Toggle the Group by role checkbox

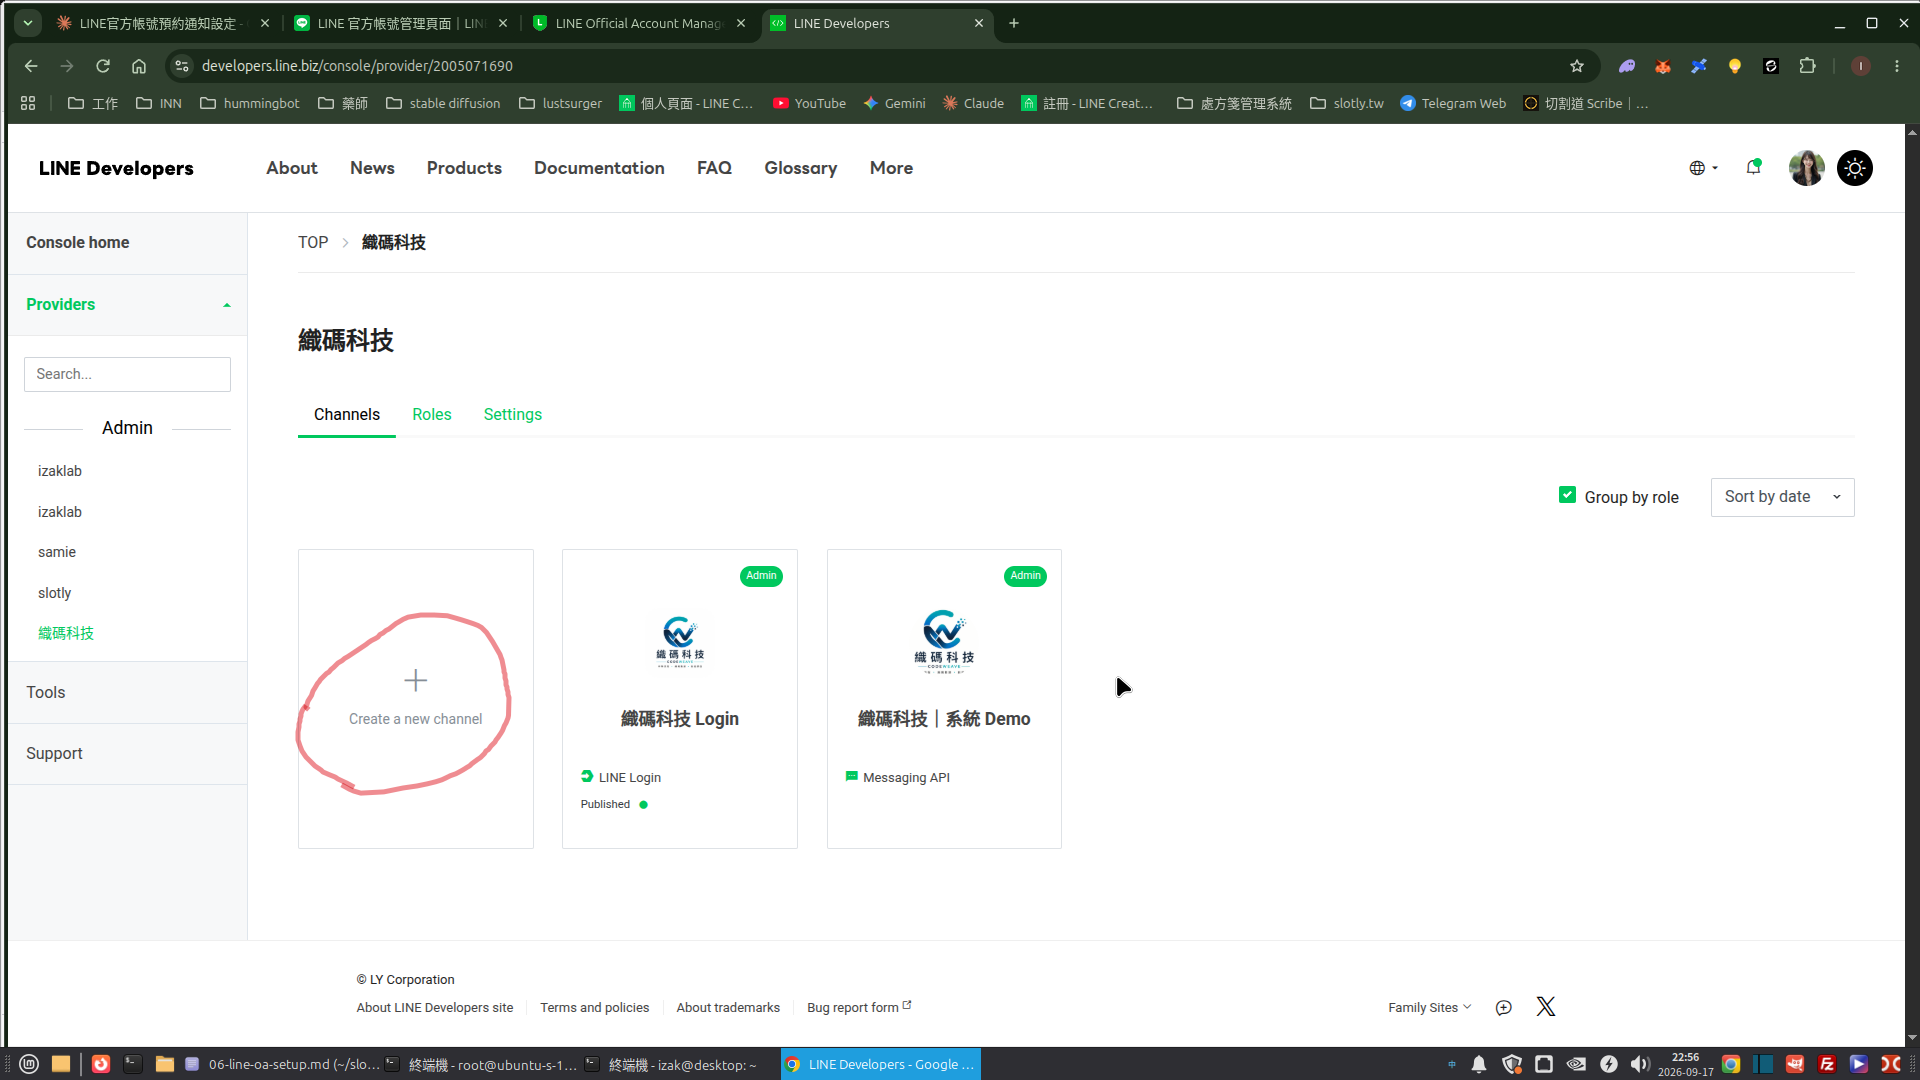[1568, 495]
